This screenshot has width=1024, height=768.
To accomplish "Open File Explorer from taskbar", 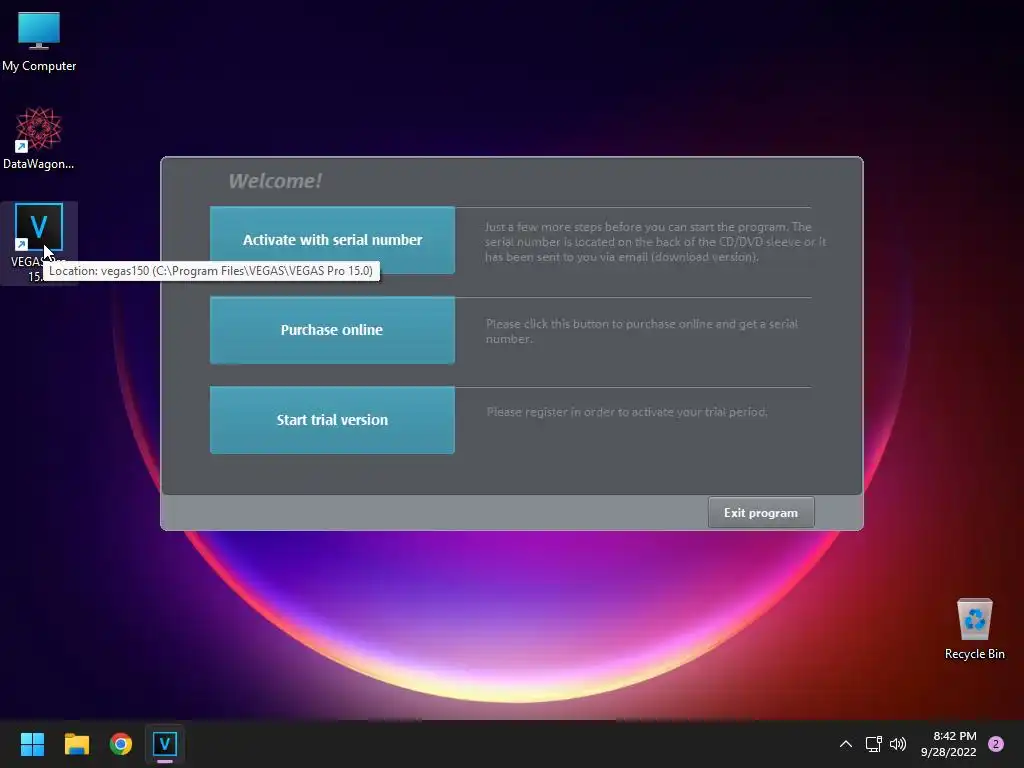I will coord(76,744).
